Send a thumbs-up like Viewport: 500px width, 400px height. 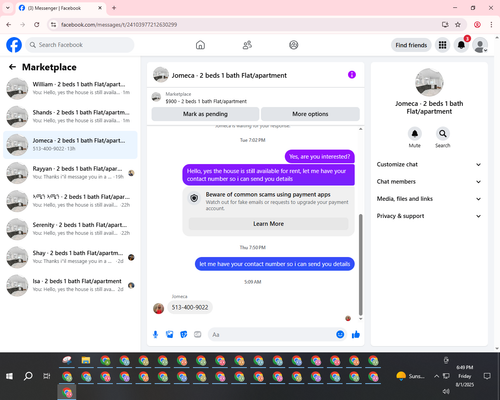(x=356, y=334)
